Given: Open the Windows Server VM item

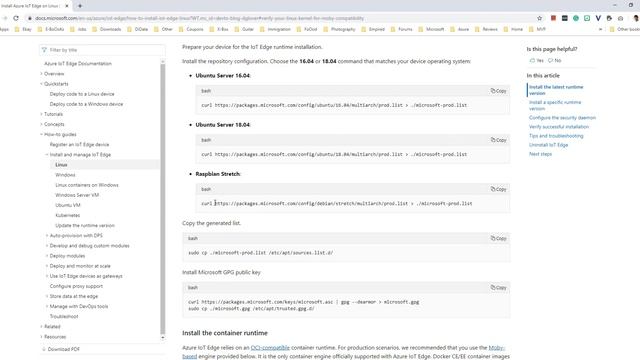Looking at the screenshot, I should tap(77, 195).
